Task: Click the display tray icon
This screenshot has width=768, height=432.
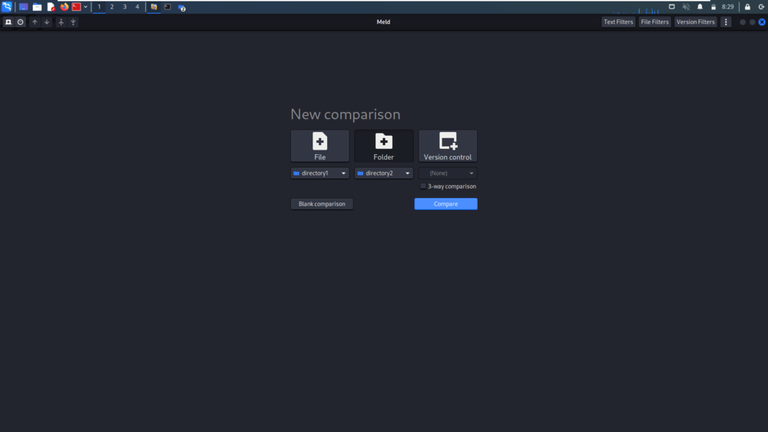Action: pyautogui.click(x=672, y=7)
